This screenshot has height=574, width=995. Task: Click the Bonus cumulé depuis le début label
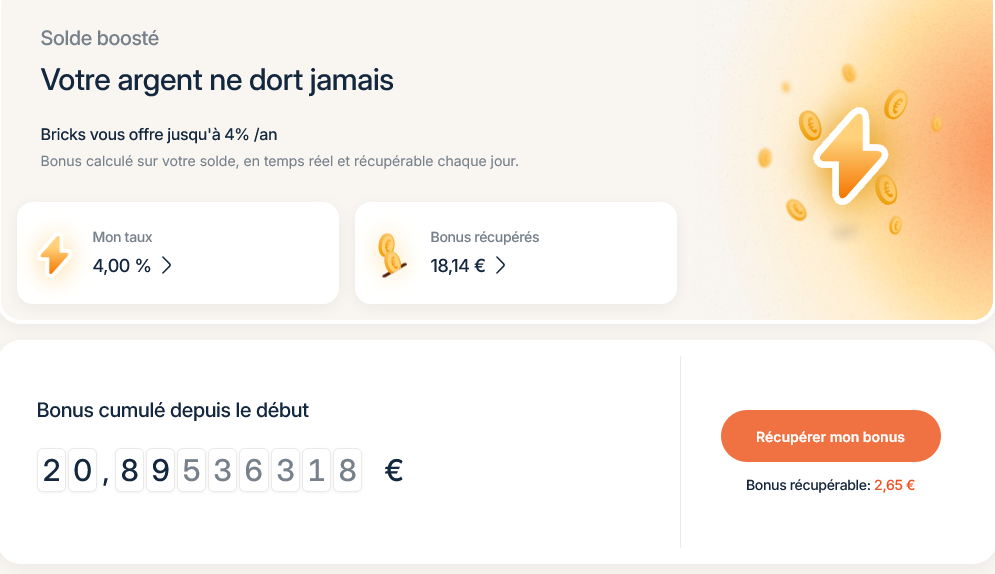pyautogui.click(x=173, y=410)
